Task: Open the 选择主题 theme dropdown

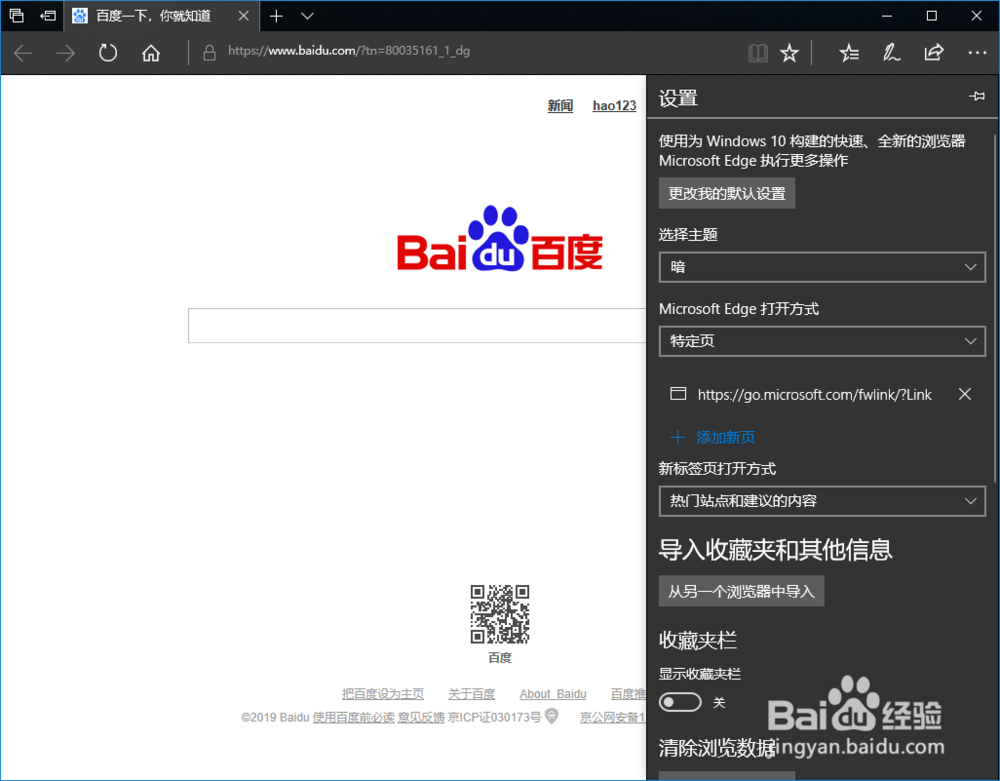Action: (x=822, y=267)
